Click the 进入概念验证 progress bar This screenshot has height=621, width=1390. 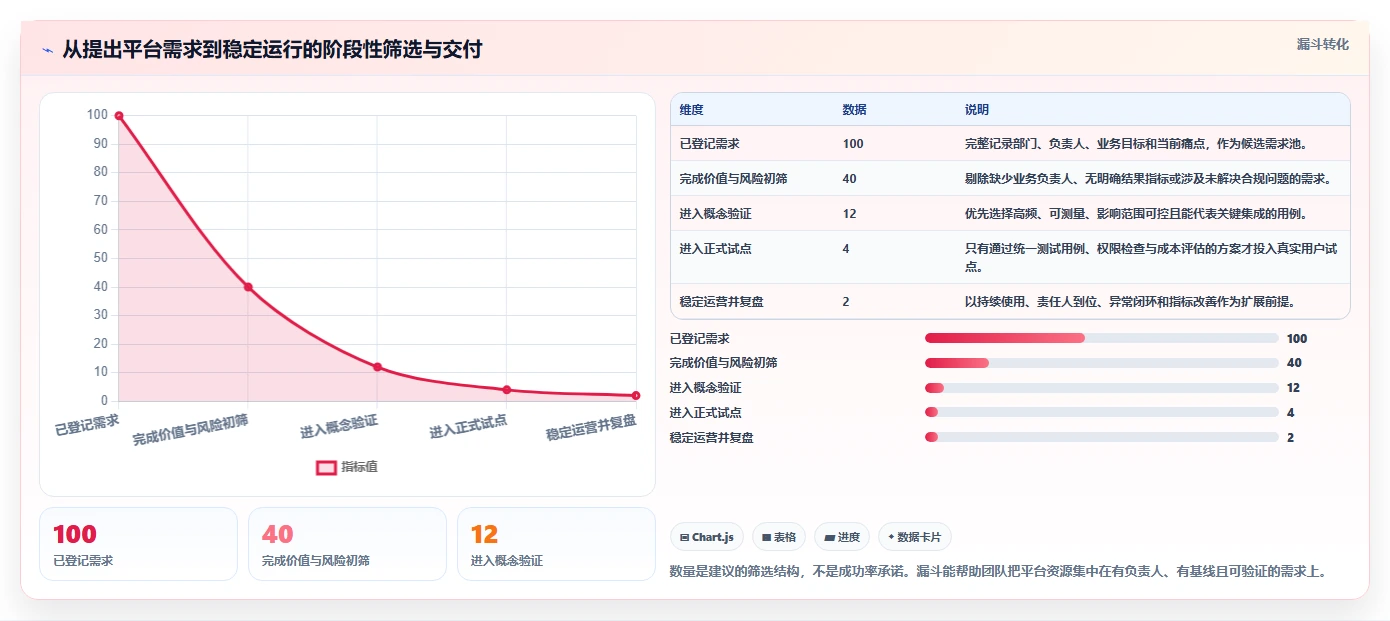(1102, 388)
